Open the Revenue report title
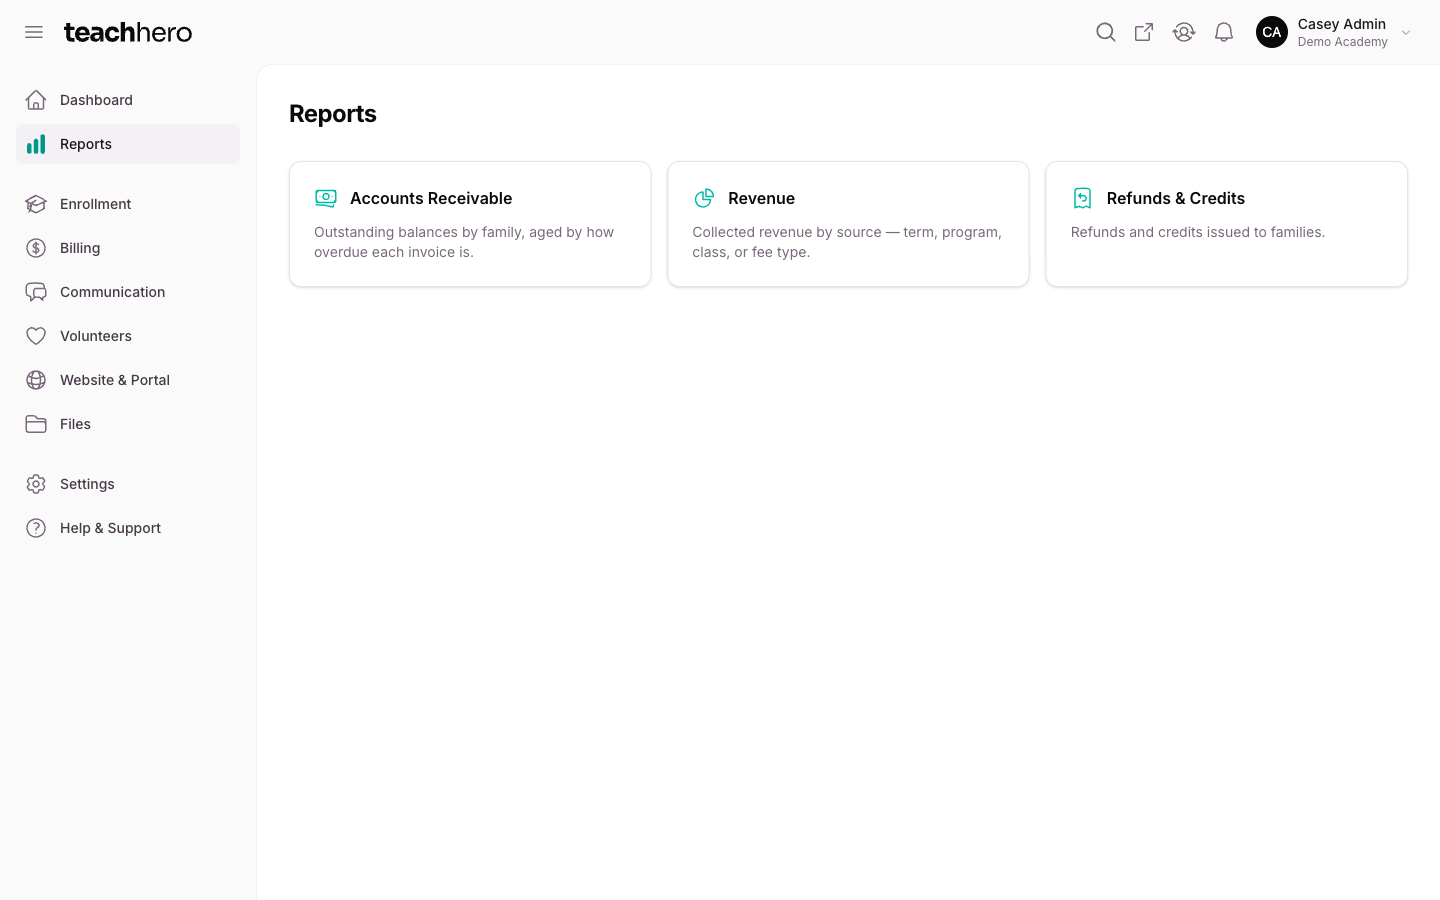This screenshot has height=900, width=1440. click(762, 198)
